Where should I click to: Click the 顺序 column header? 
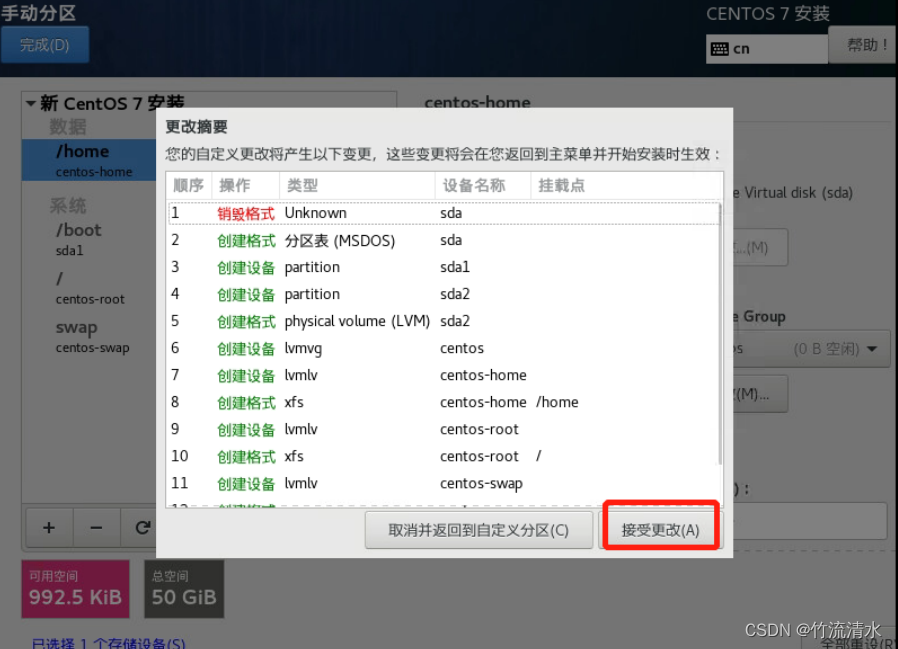(189, 186)
